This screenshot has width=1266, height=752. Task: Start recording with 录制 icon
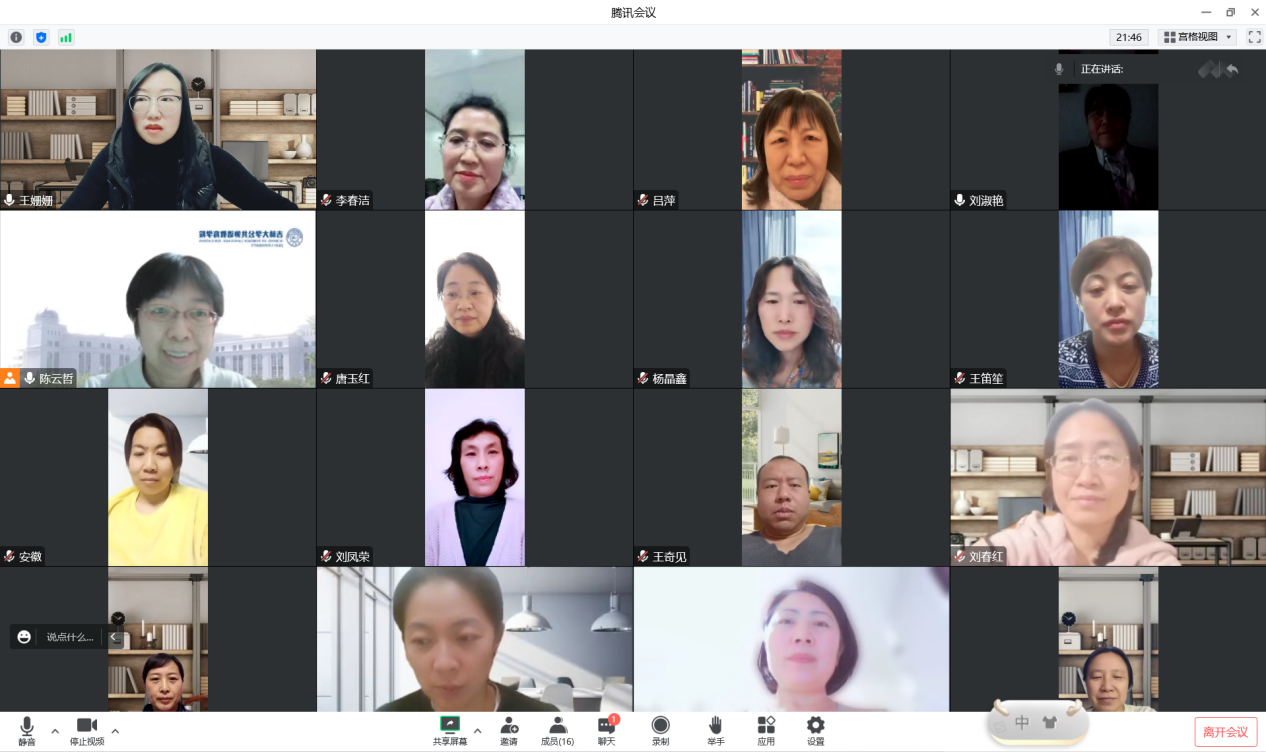660,730
